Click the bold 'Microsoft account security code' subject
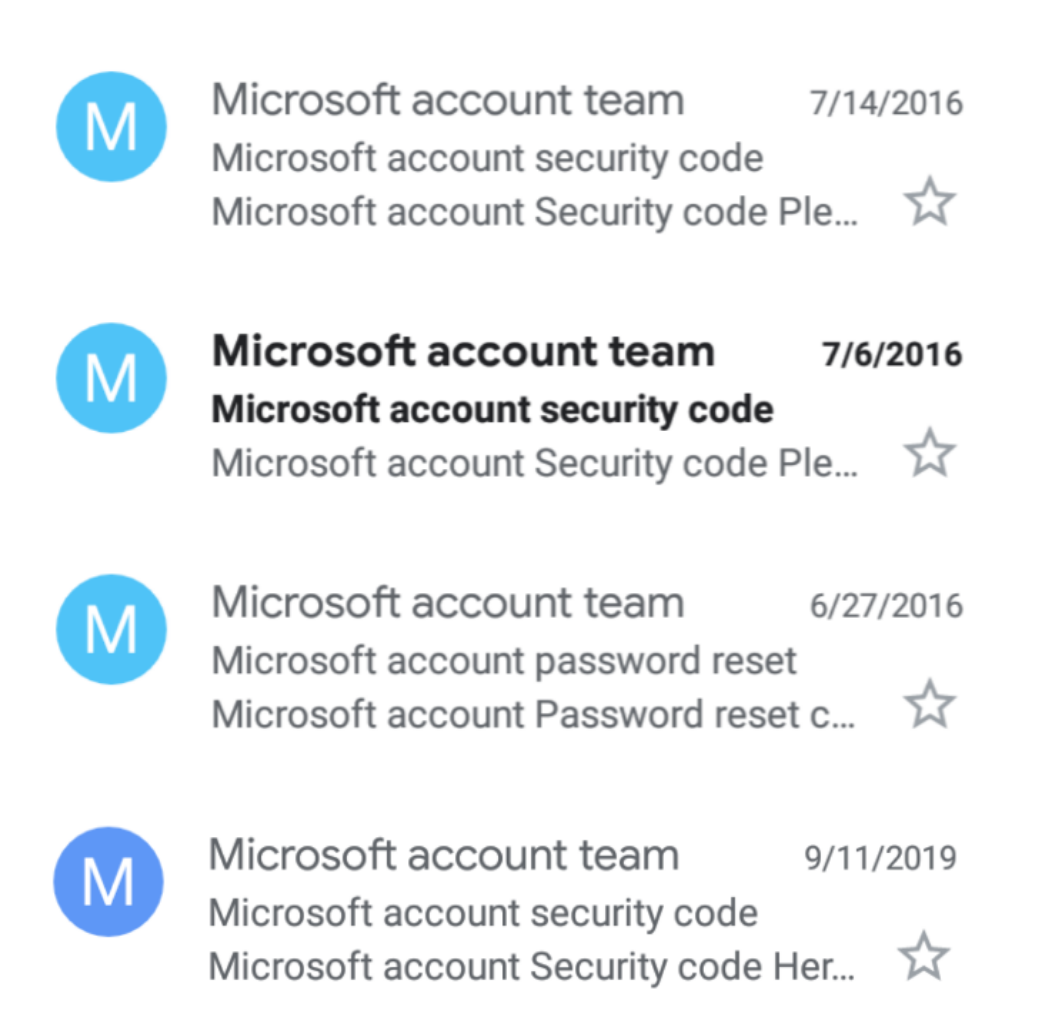This screenshot has width=1062, height=1024. (492, 409)
